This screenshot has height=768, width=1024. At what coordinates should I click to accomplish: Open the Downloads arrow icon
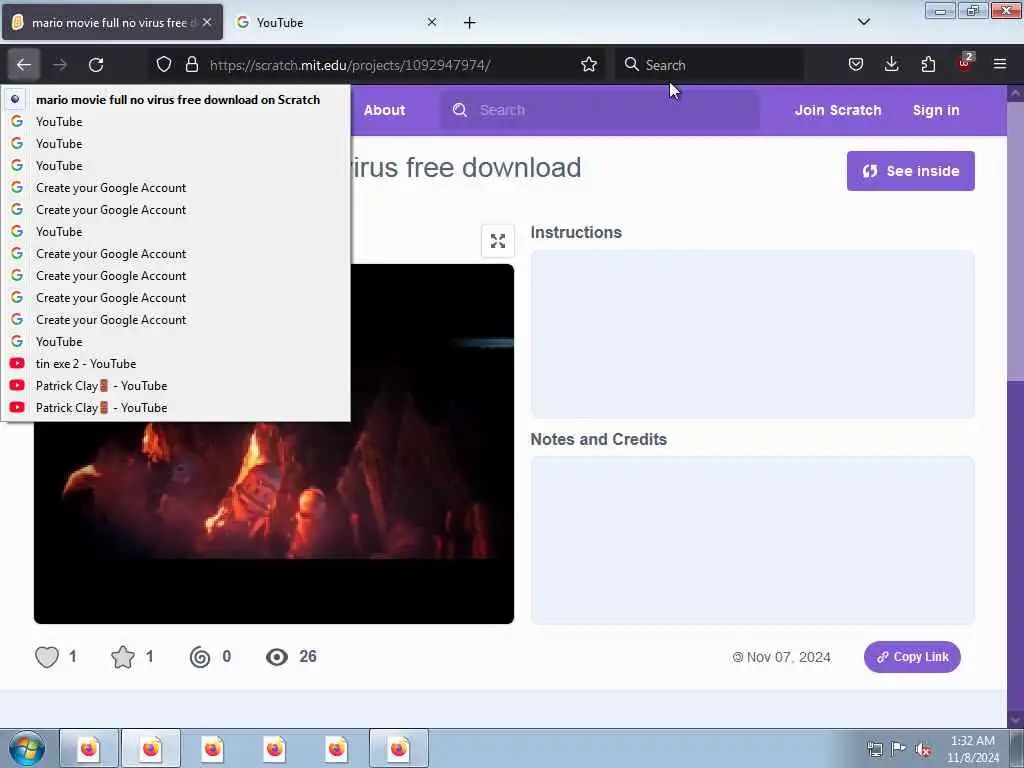[x=891, y=65]
